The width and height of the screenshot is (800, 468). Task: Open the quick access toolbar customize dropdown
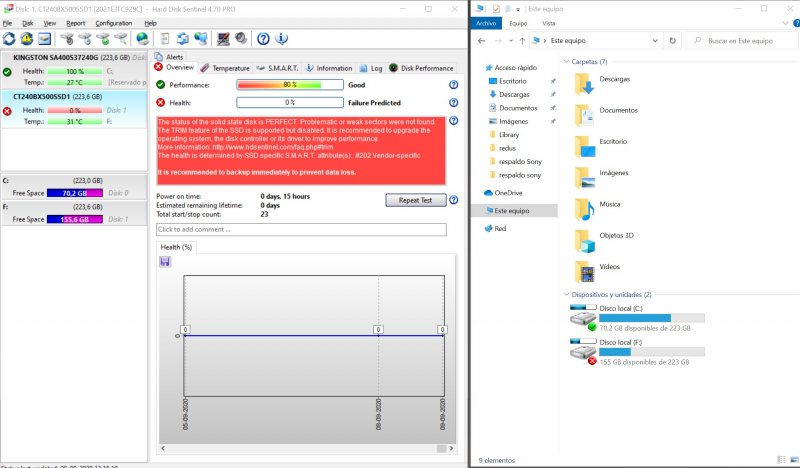pyautogui.click(x=517, y=9)
